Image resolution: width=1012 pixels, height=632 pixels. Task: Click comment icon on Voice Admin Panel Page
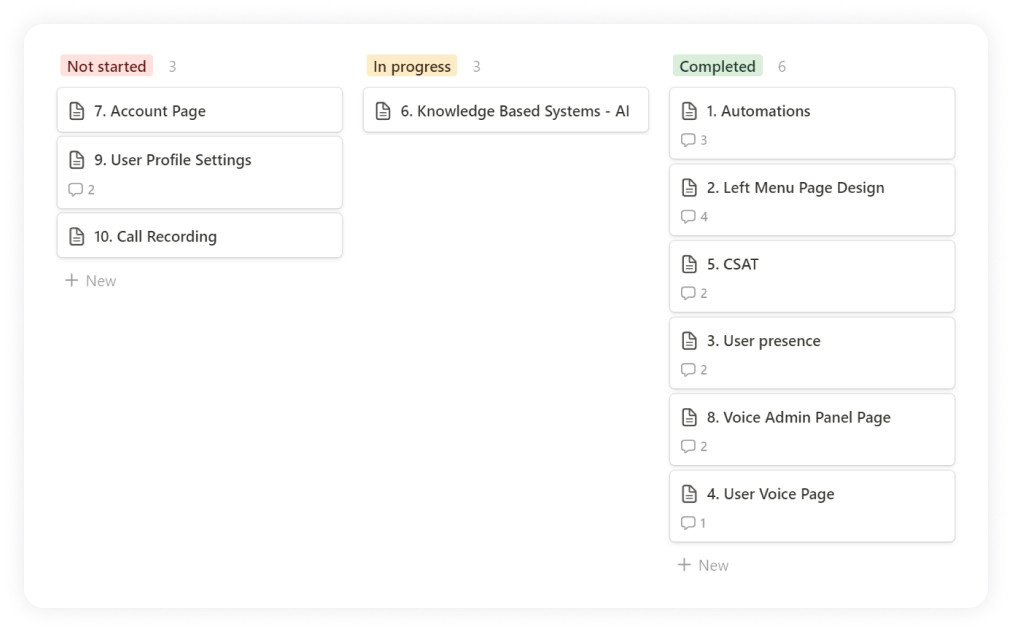click(688, 446)
